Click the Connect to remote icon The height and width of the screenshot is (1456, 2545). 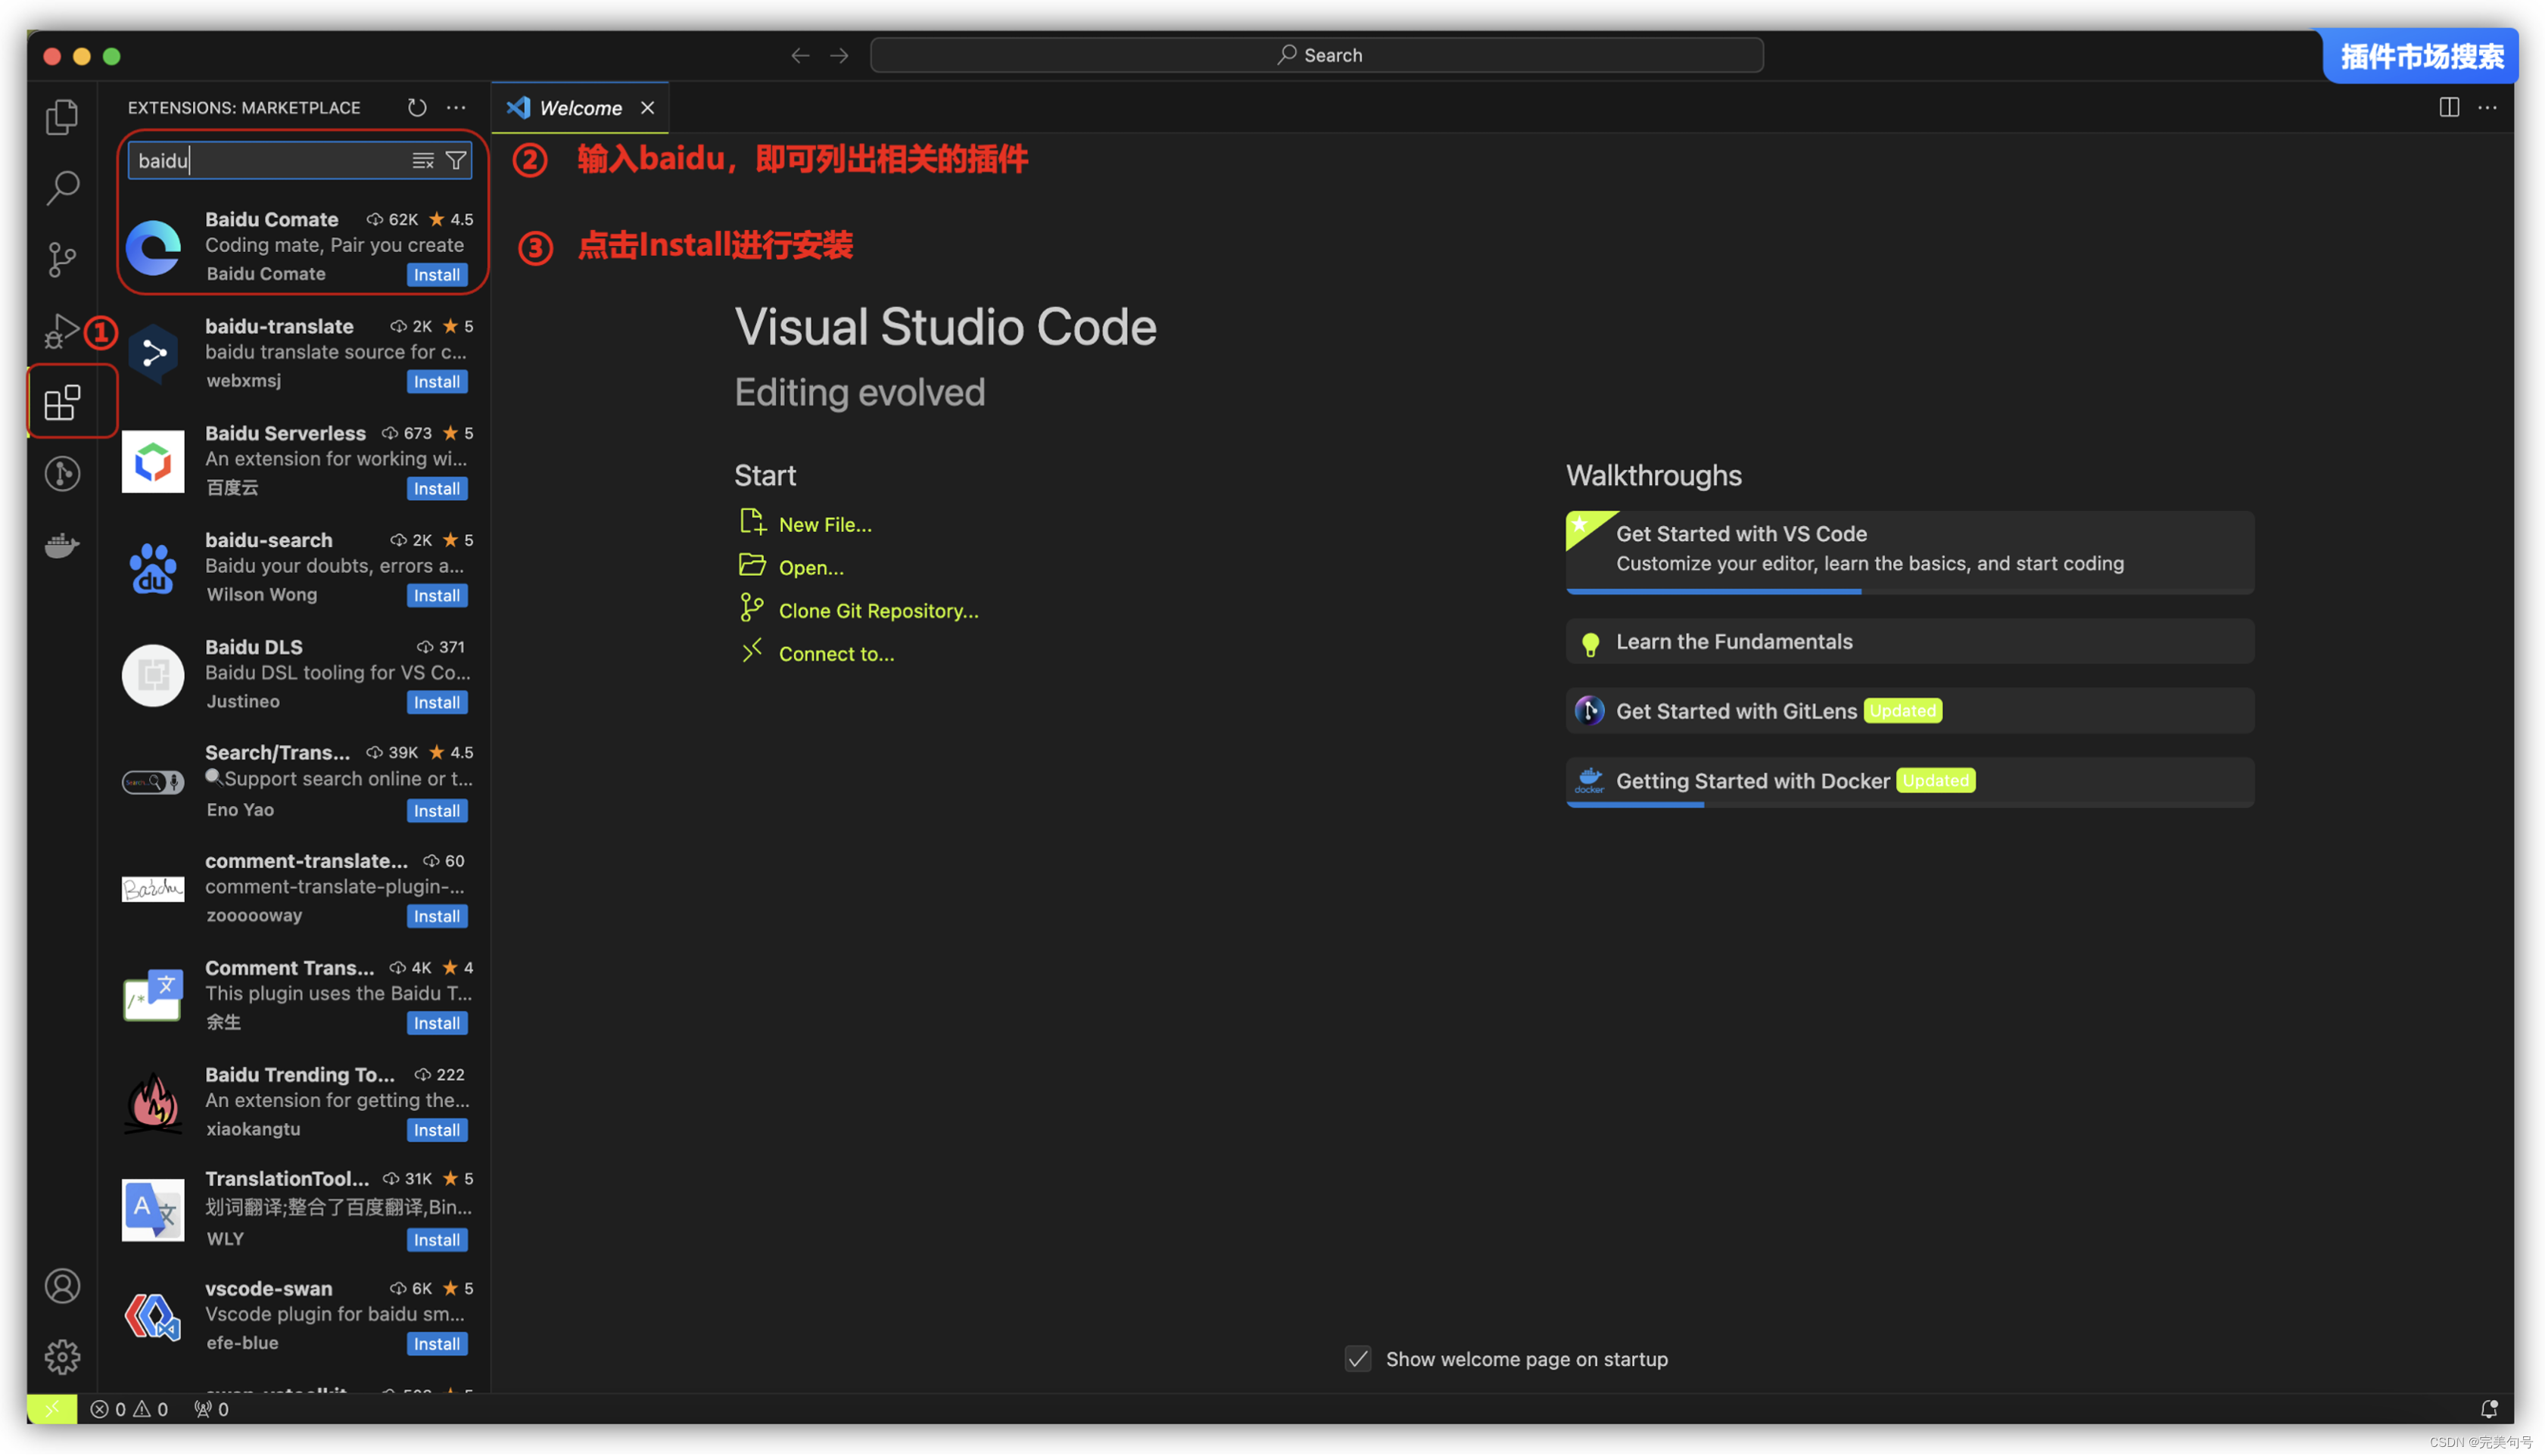click(x=752, y=651)
